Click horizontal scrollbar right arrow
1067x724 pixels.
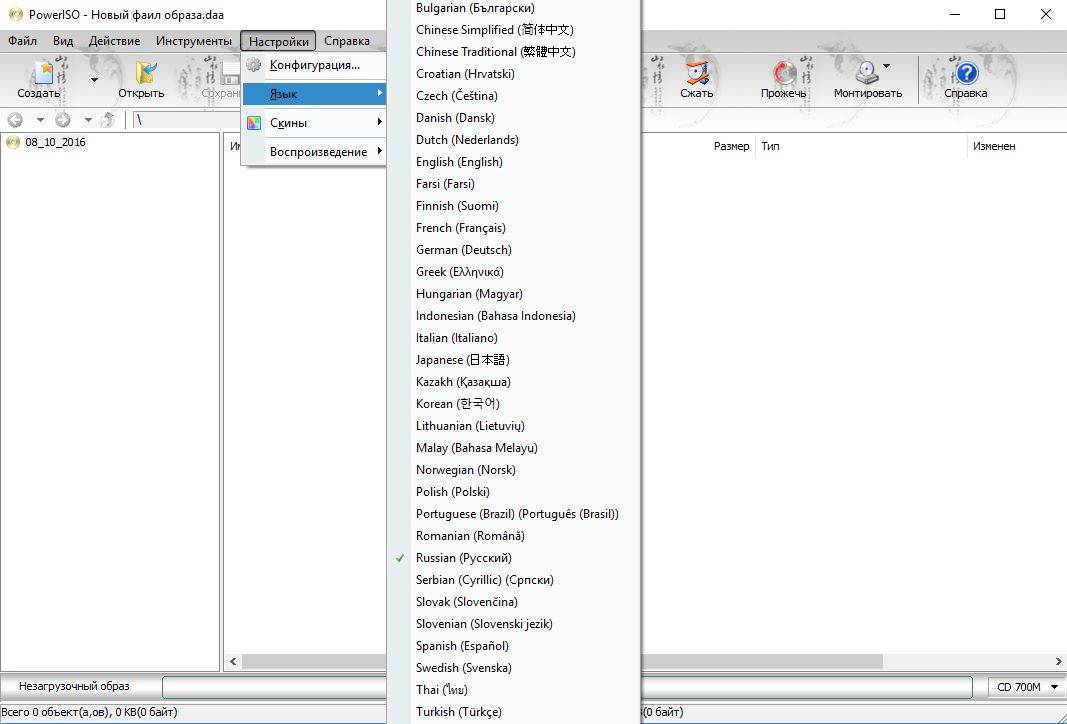[1058, 661]
